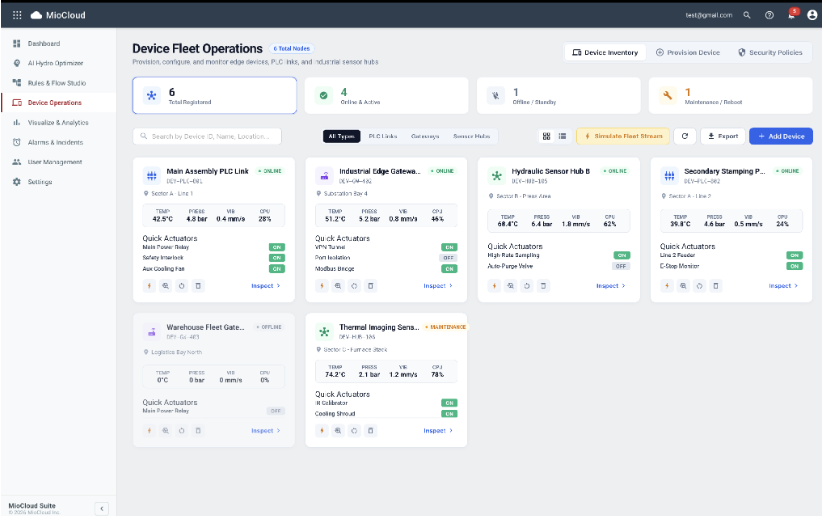This screenshot has height=516, width=822.
Task: Click the Dashboard sidebar icon
Action: (17, 44)
